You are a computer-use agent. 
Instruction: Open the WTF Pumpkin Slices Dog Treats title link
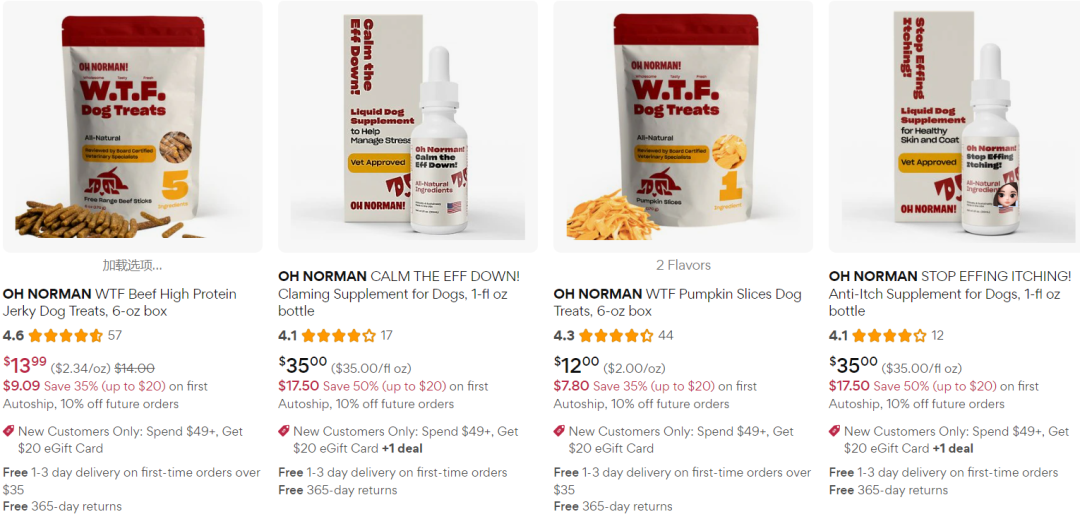[x=678, y=303]
